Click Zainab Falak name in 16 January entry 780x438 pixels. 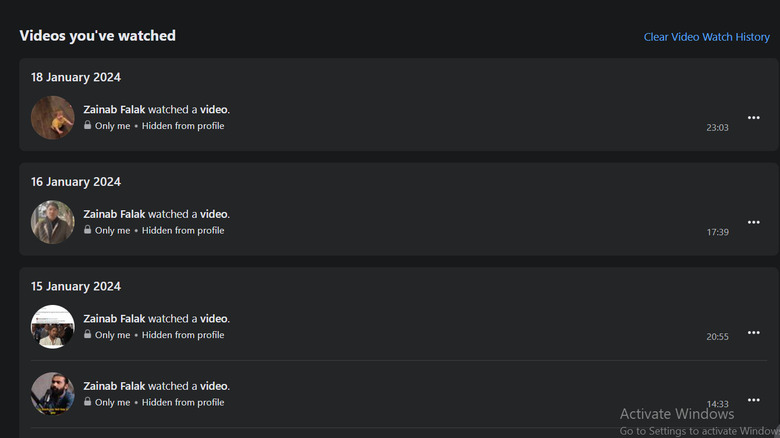point(114,214)
